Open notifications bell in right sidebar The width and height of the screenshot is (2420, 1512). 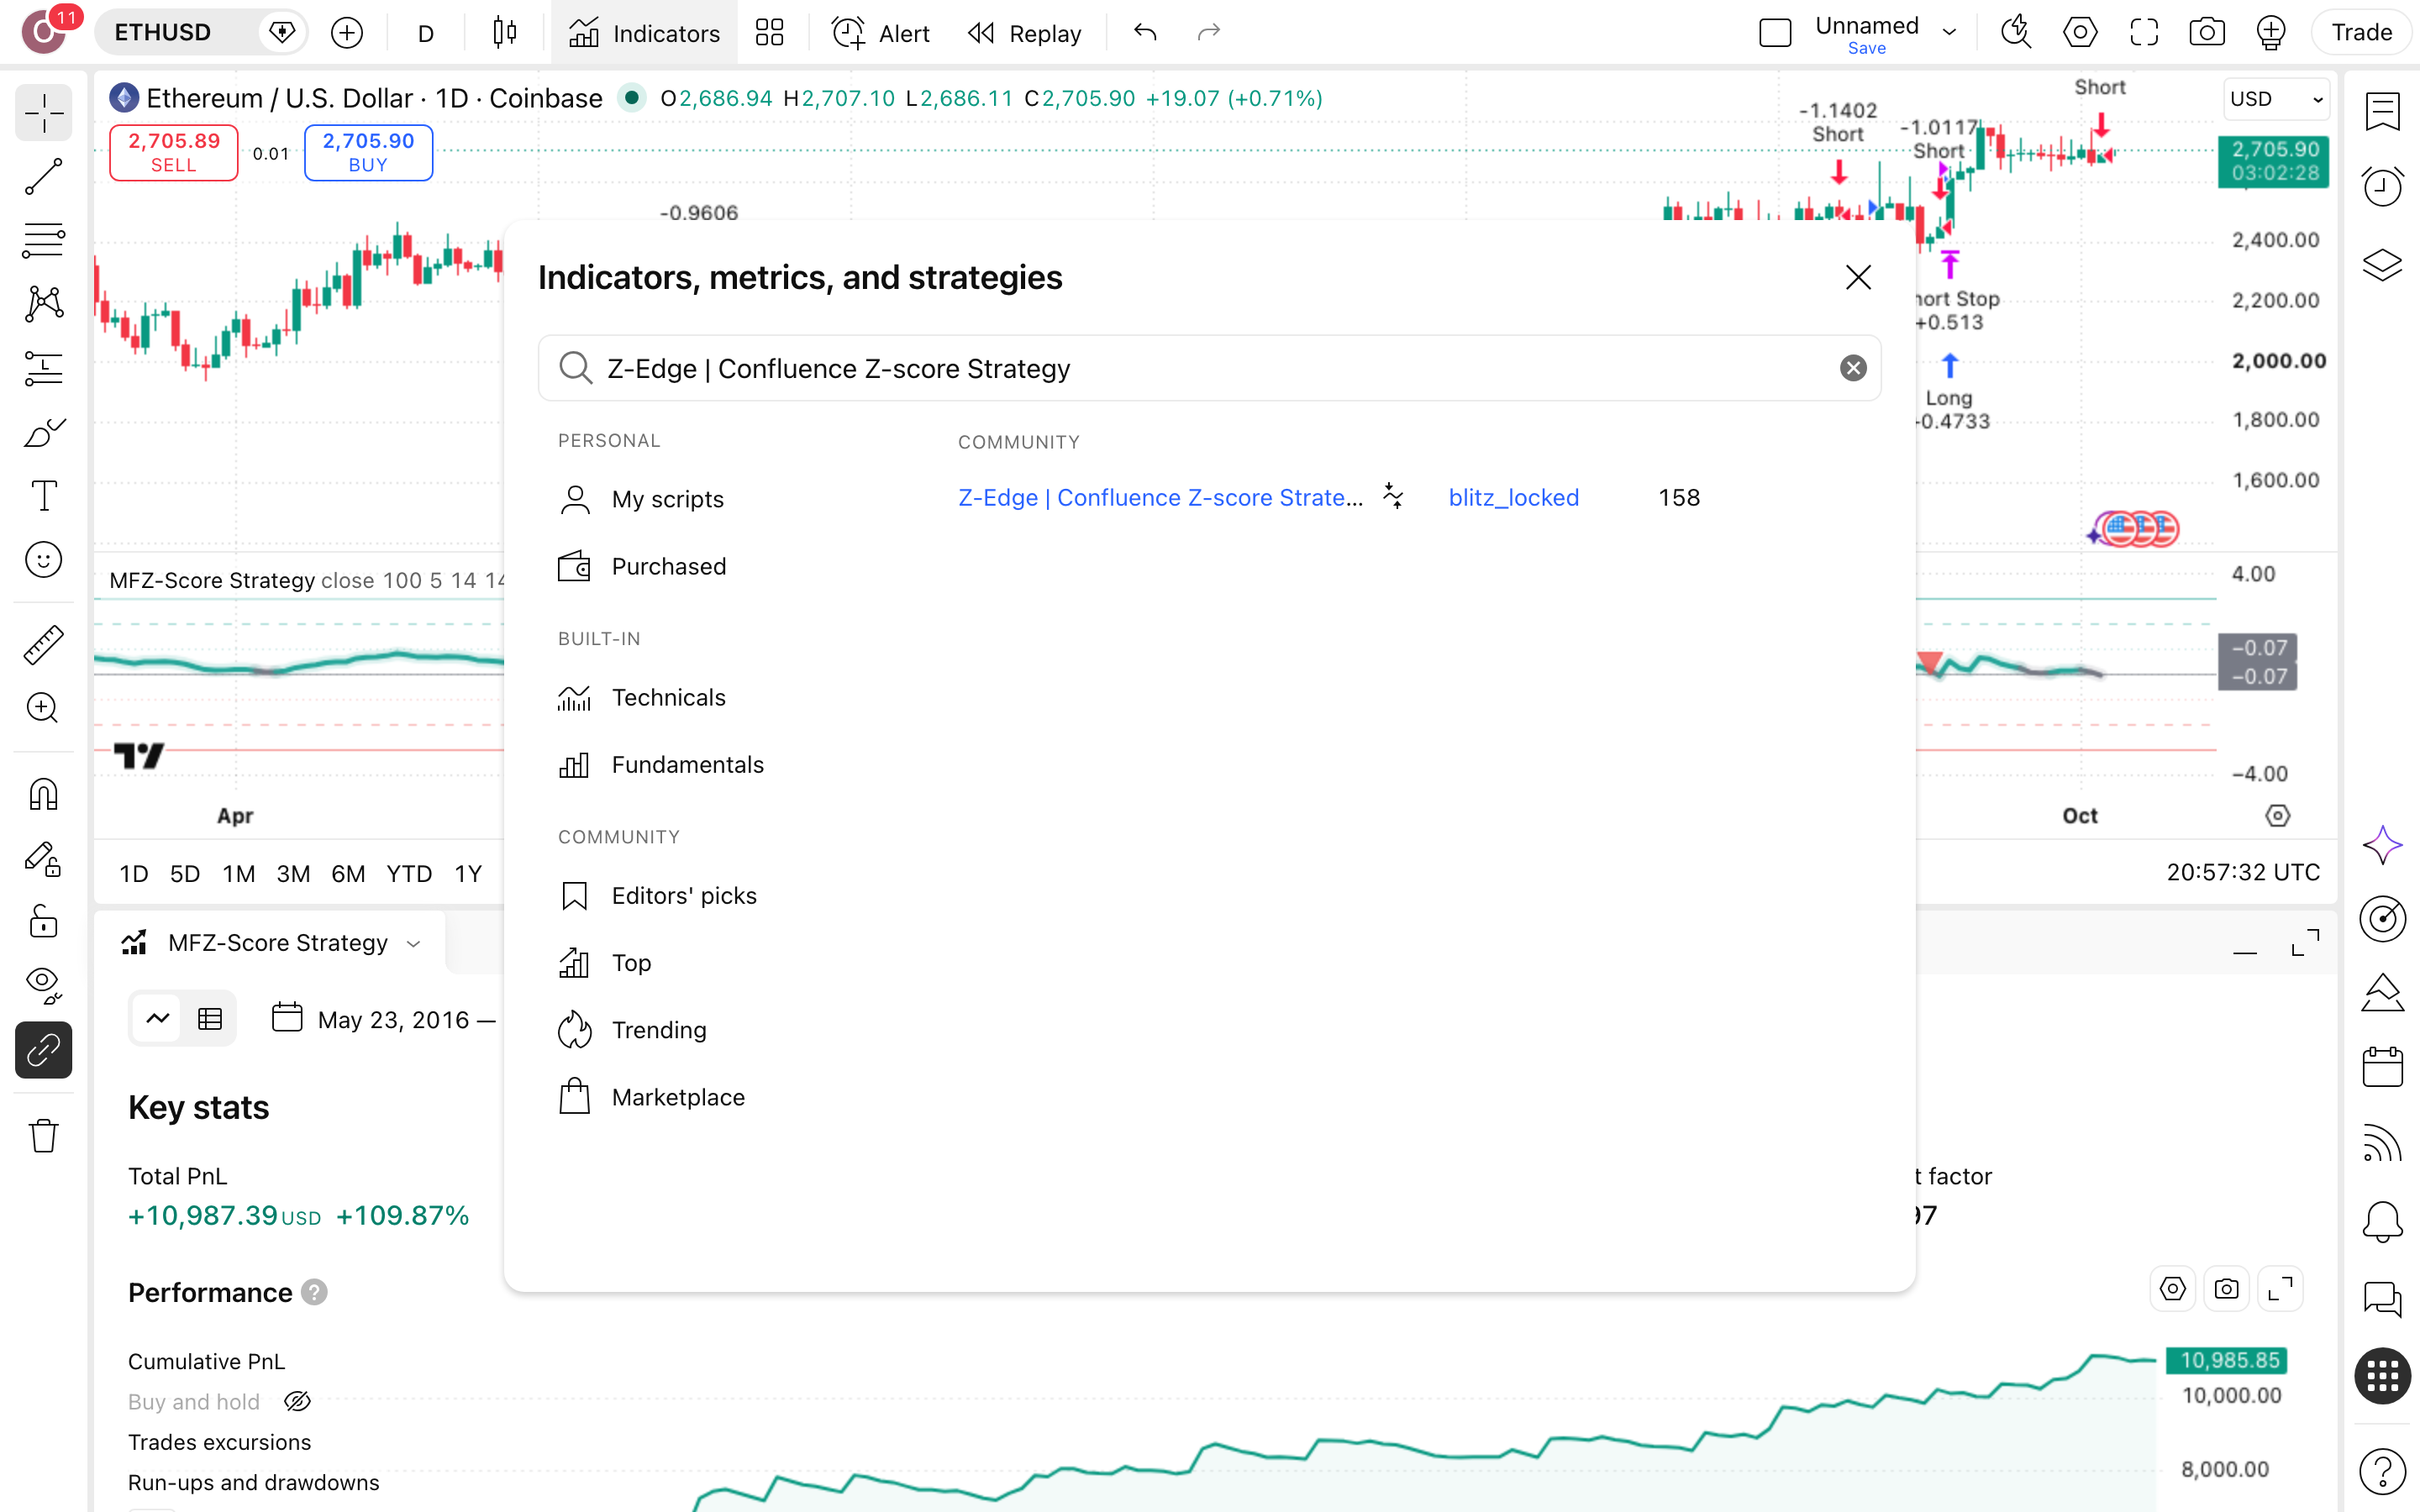(x=2383, y=1221)
